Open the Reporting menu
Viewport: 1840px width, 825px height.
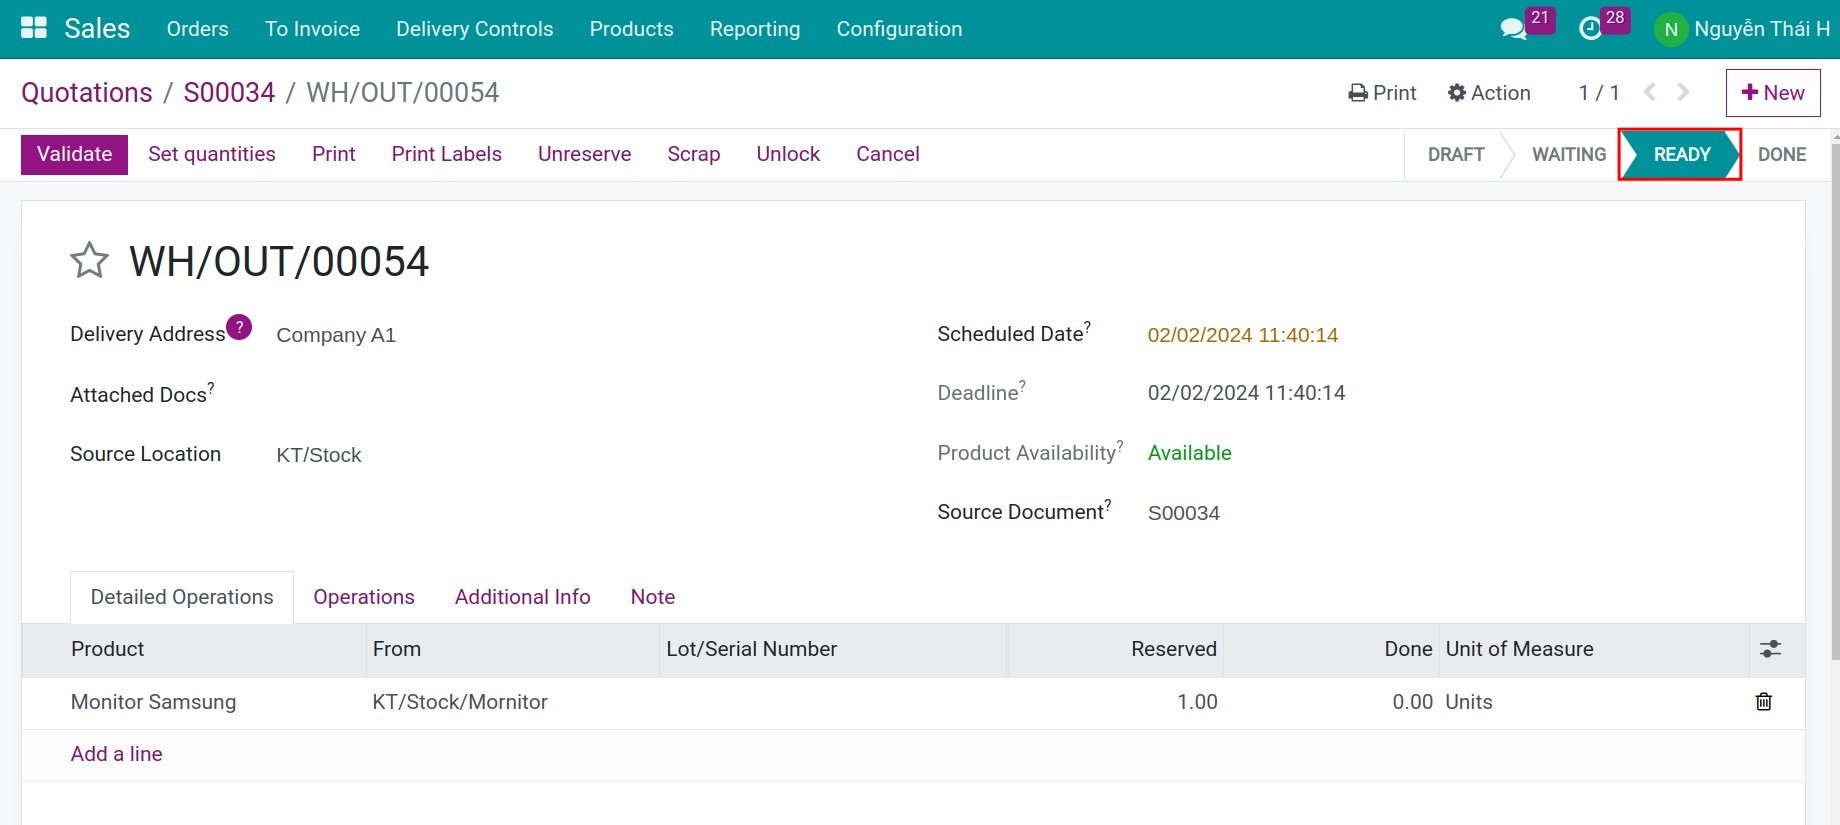[x=754, y=29]
